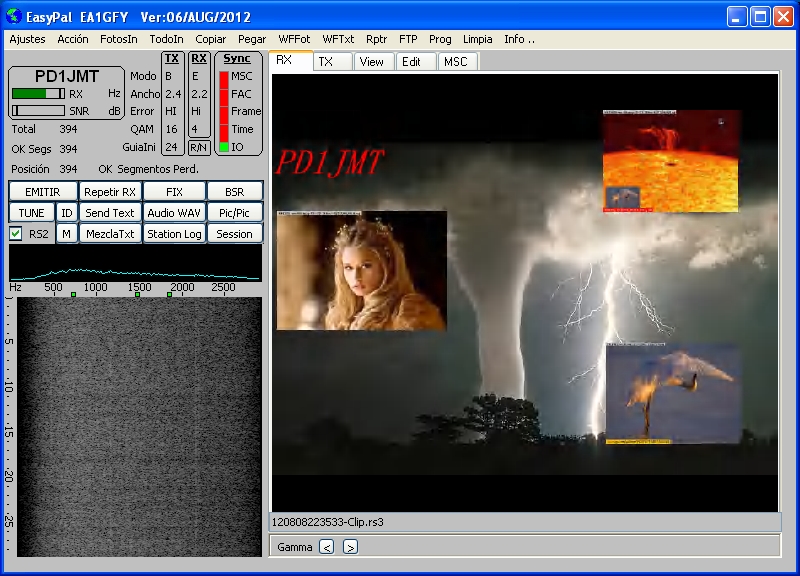Image resolution: width=800 pixels, height=576 pixels.
Task: Click the Pic/Pic button
Action: click(235, 213)
